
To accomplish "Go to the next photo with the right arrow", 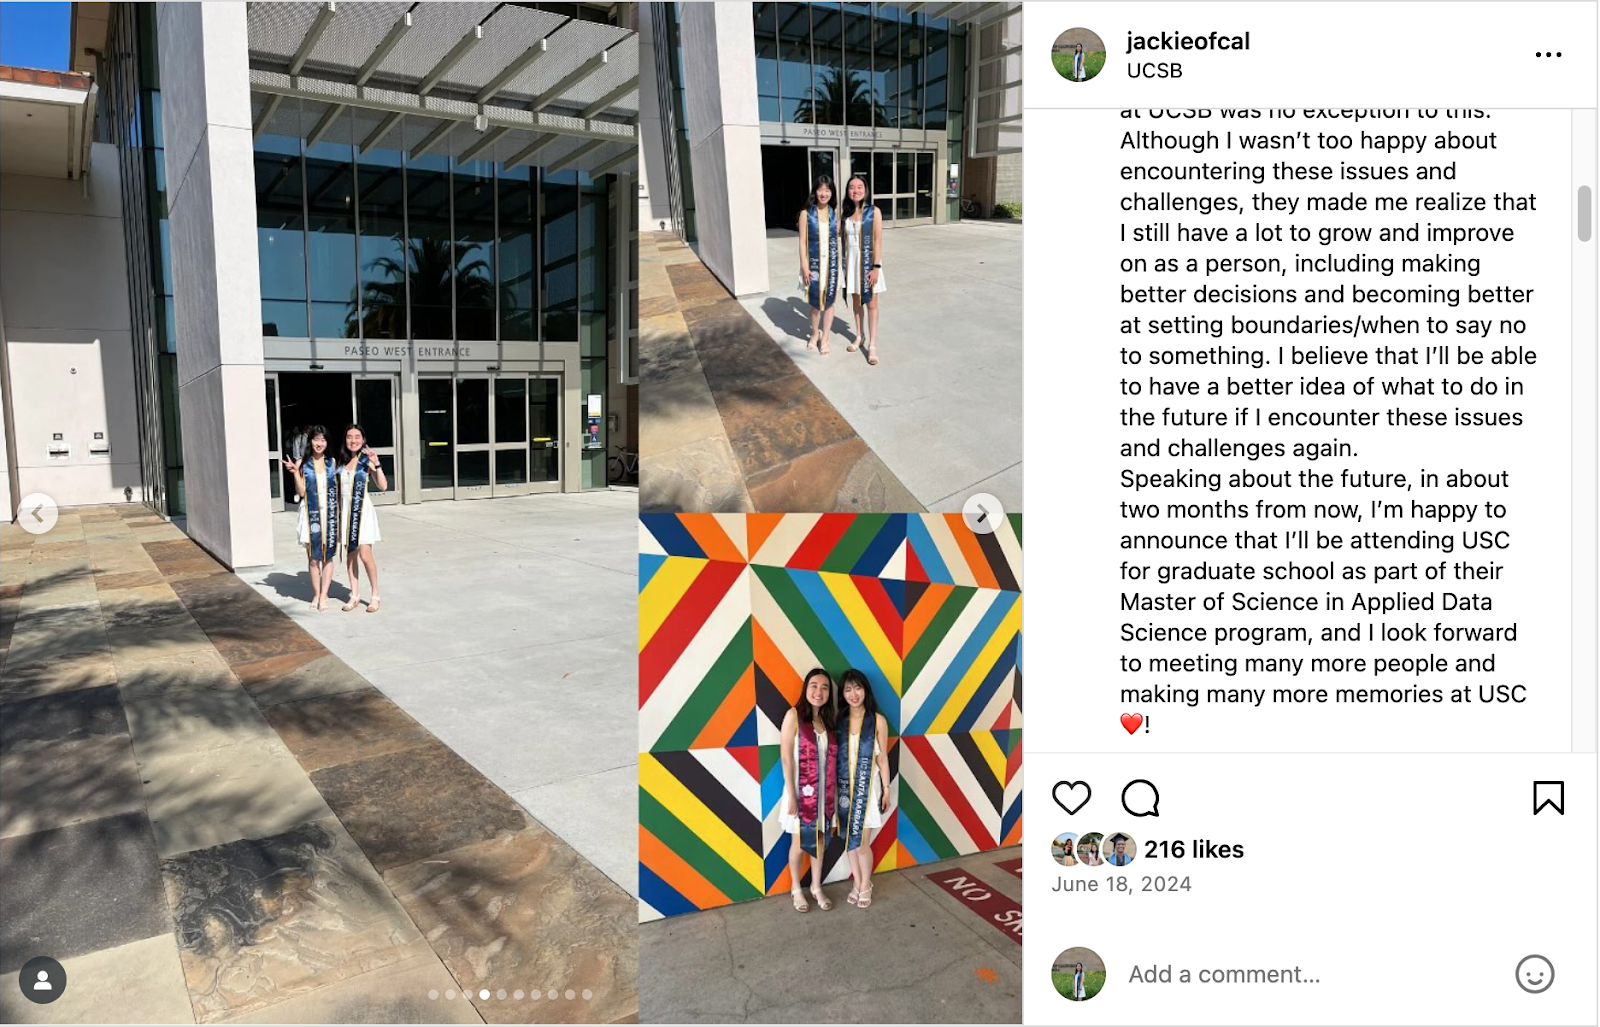I will (982, 514).
